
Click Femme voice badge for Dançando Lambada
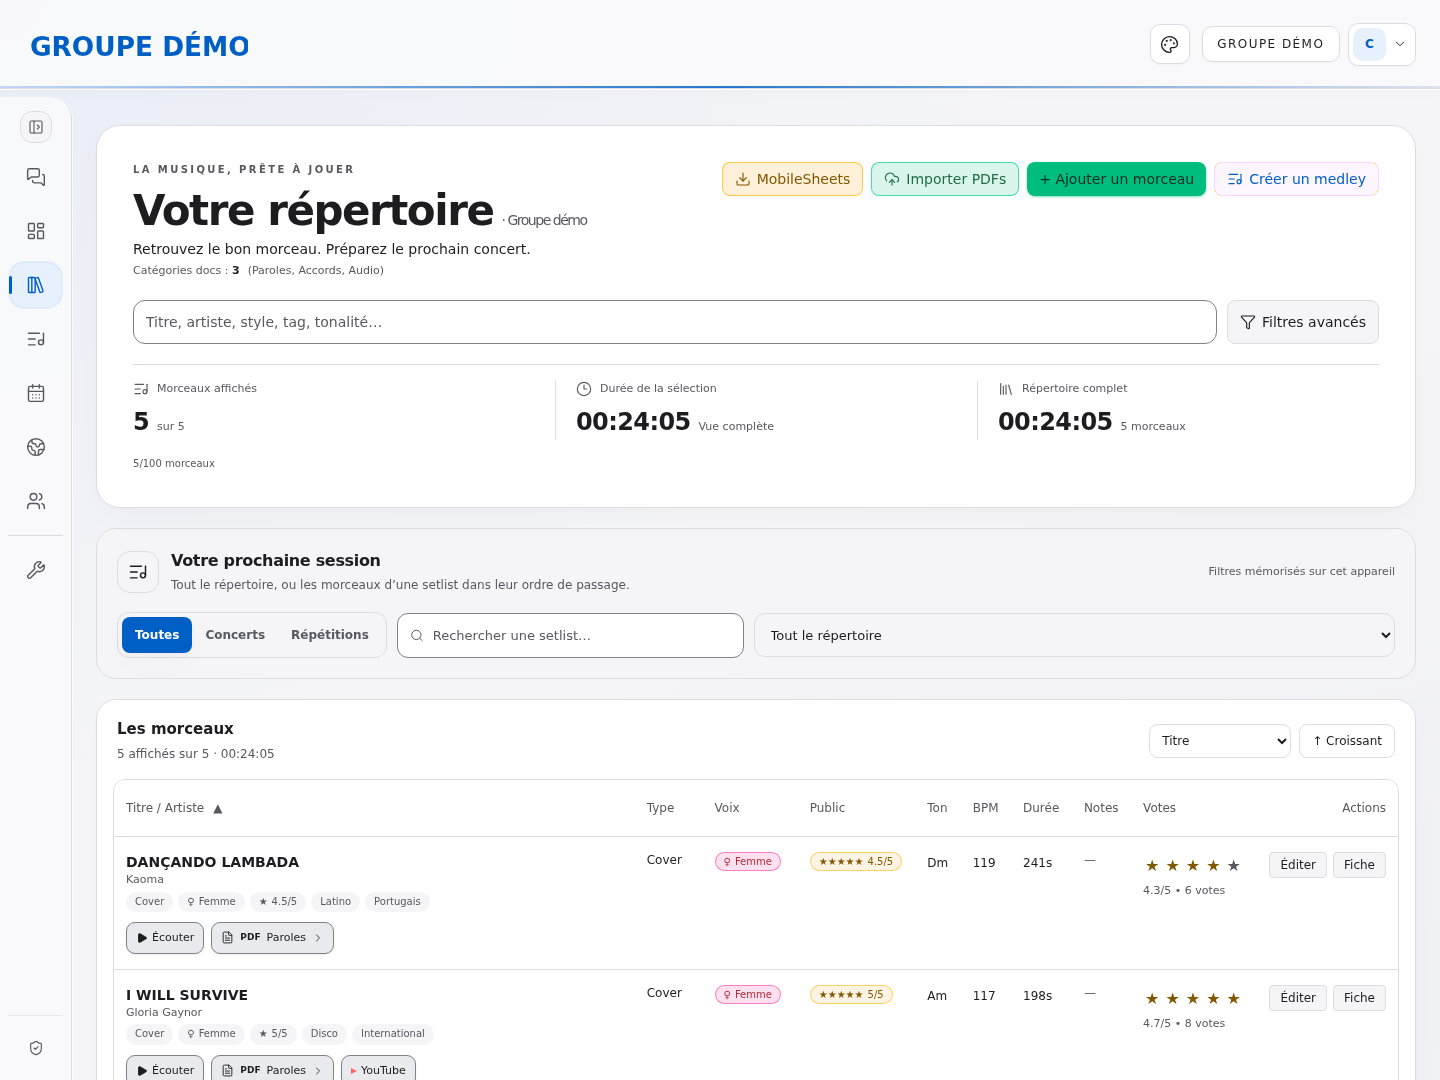pyautogui.click(x=748, y=861)
